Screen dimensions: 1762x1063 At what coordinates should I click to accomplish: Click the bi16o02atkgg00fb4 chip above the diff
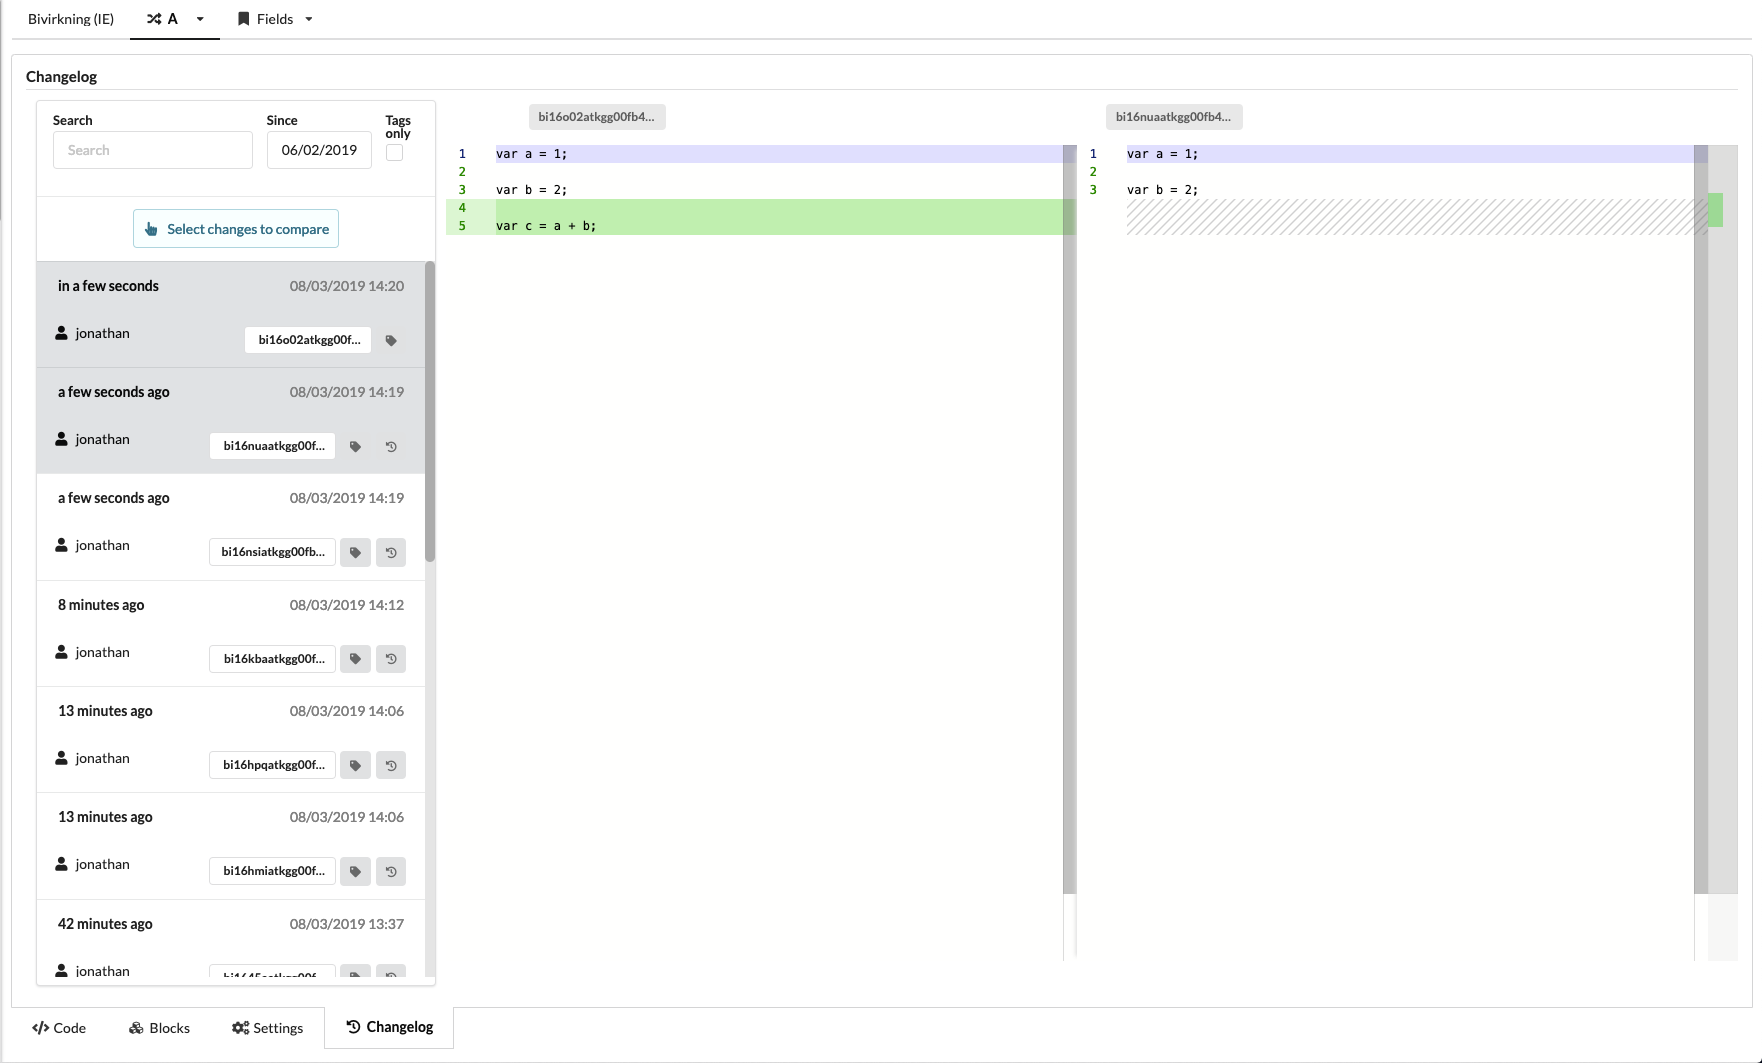click(x=597, y=116)
